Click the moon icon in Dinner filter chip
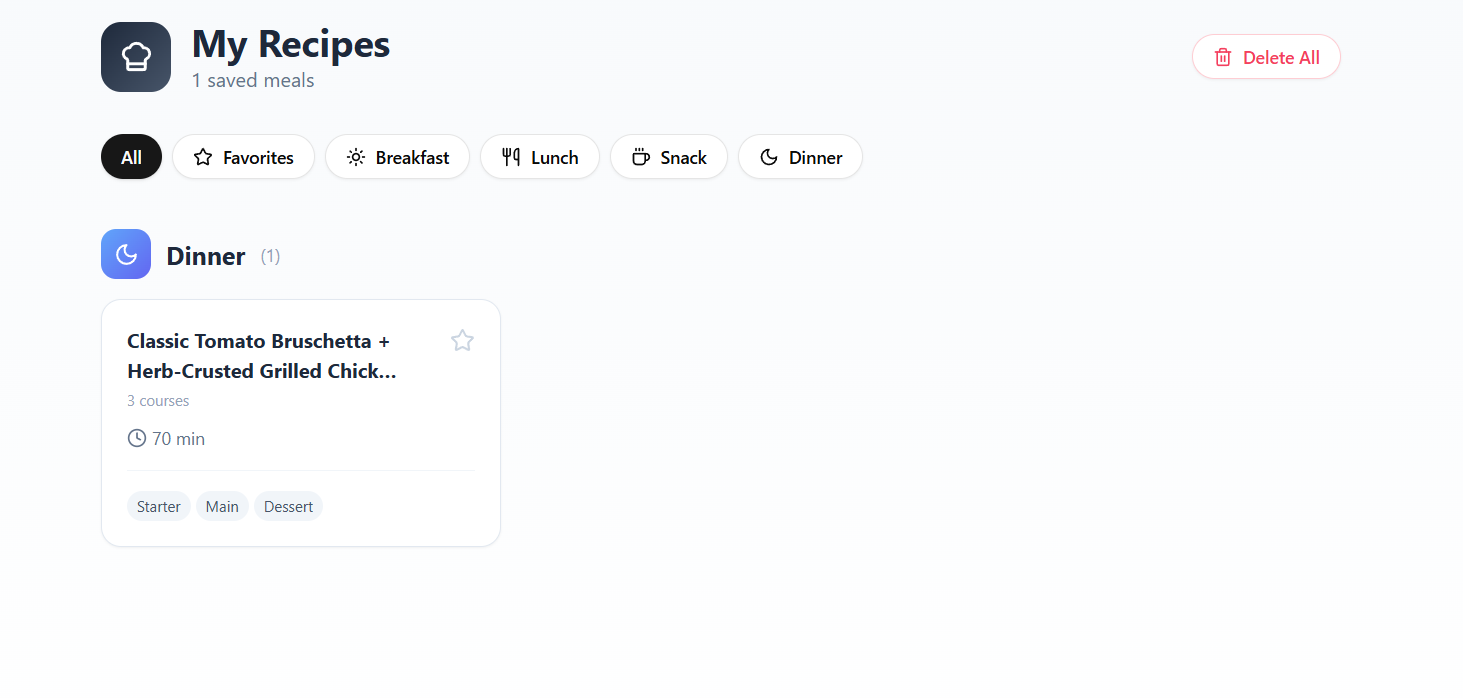The image size is (1463, 698). point(769,157)
